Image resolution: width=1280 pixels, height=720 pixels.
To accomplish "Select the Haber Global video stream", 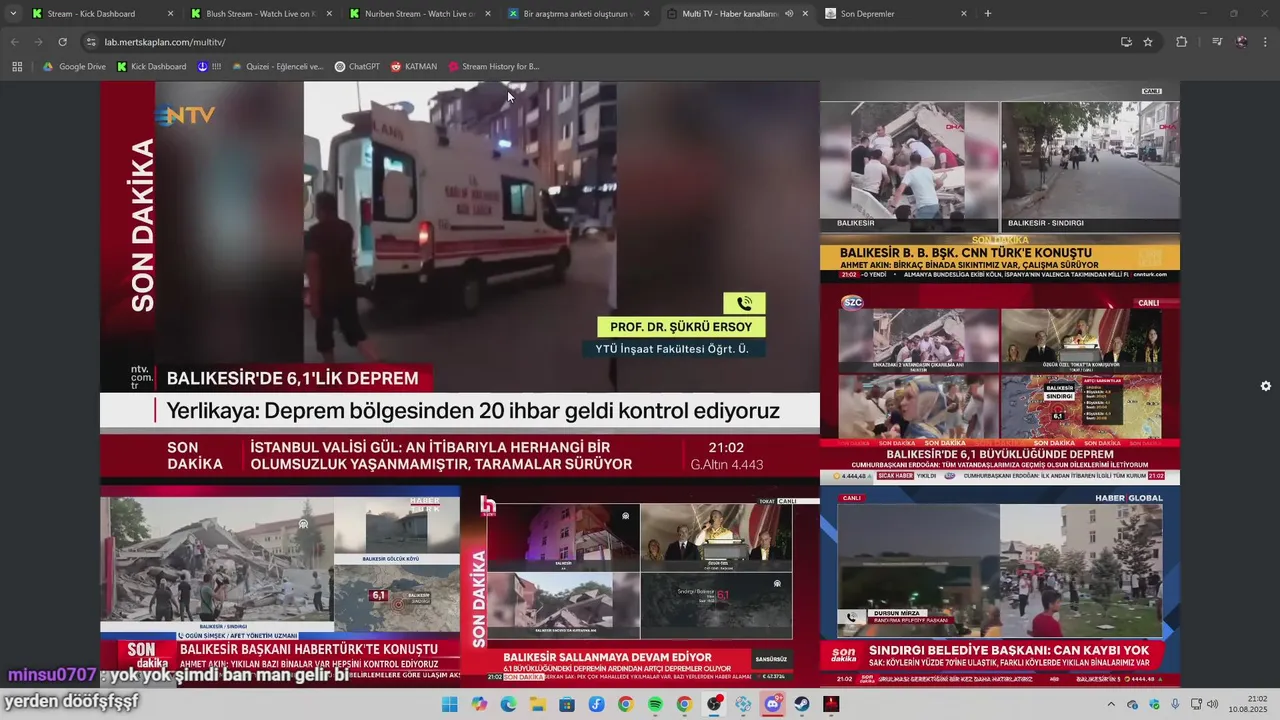I will (1000, 586).
